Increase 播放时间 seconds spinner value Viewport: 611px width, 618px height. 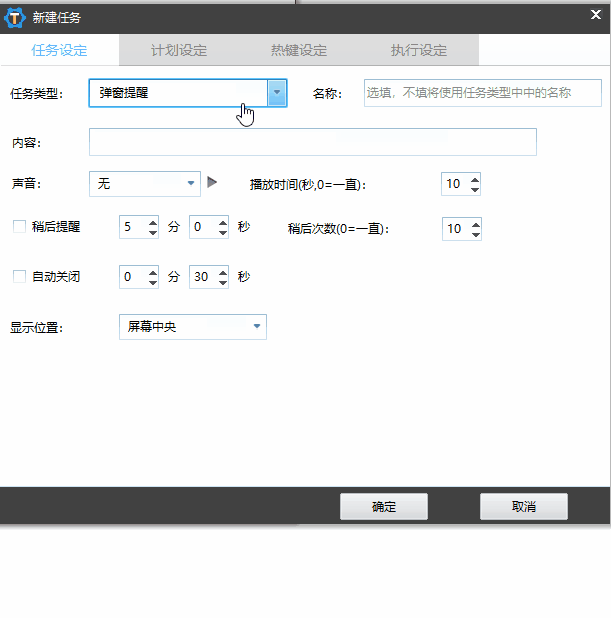pyautogui.click(x=474, y=179)
